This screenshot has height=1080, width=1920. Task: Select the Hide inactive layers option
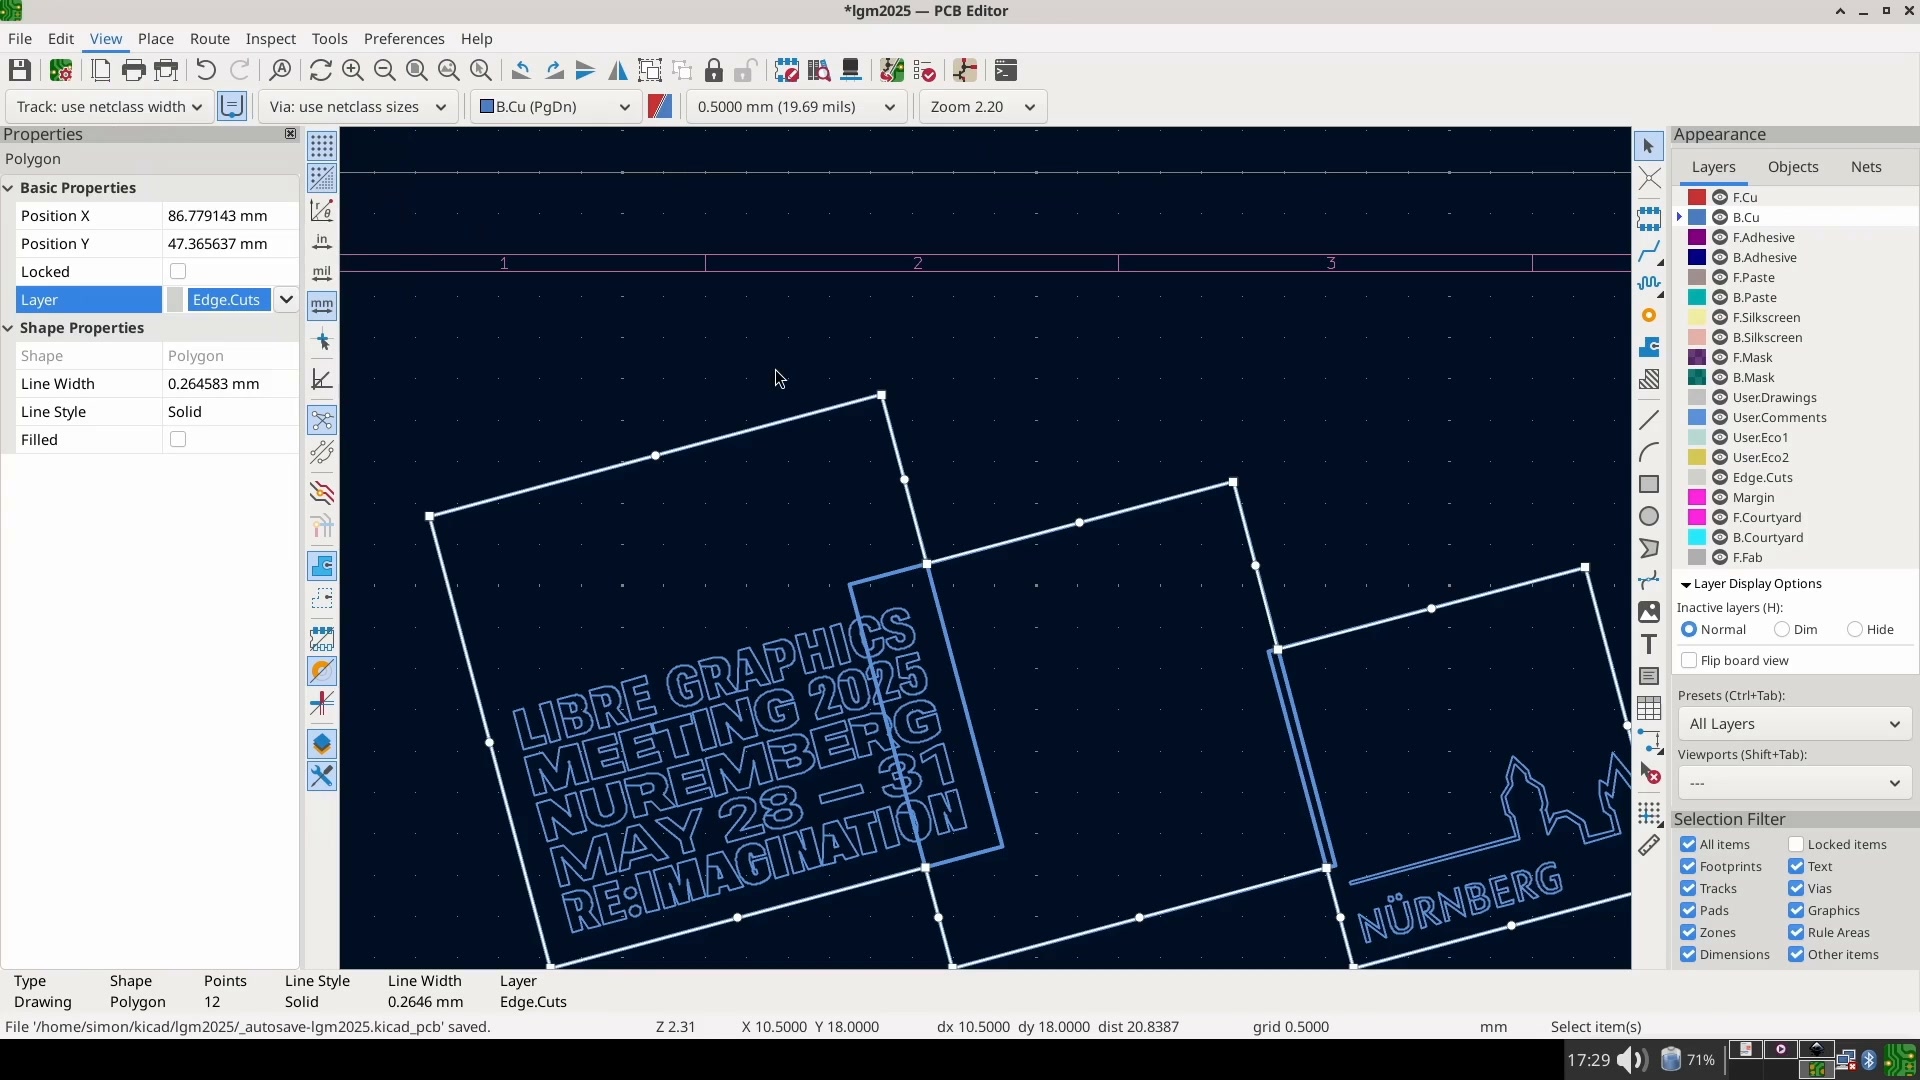[x=1855, y=629]
